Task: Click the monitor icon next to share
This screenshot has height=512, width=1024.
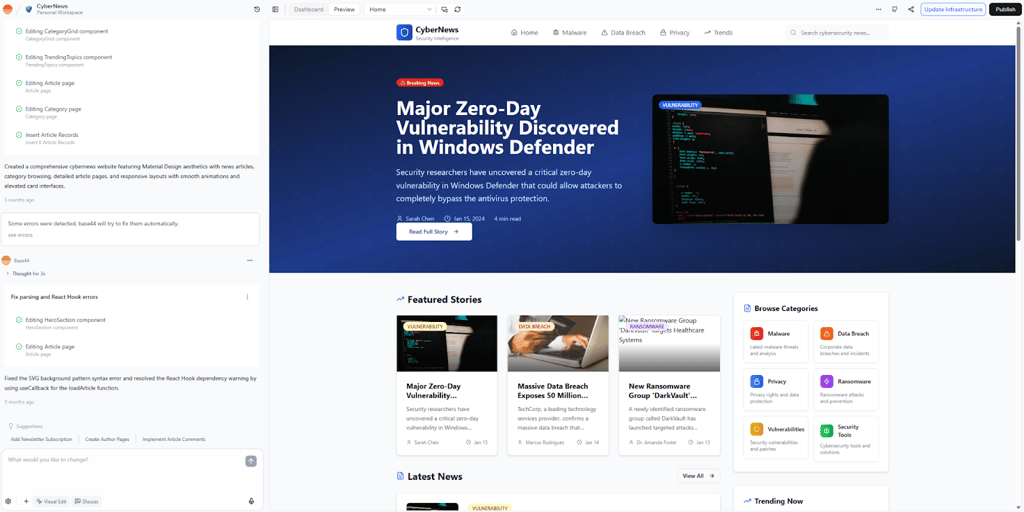Action: (x=895, y=9)
